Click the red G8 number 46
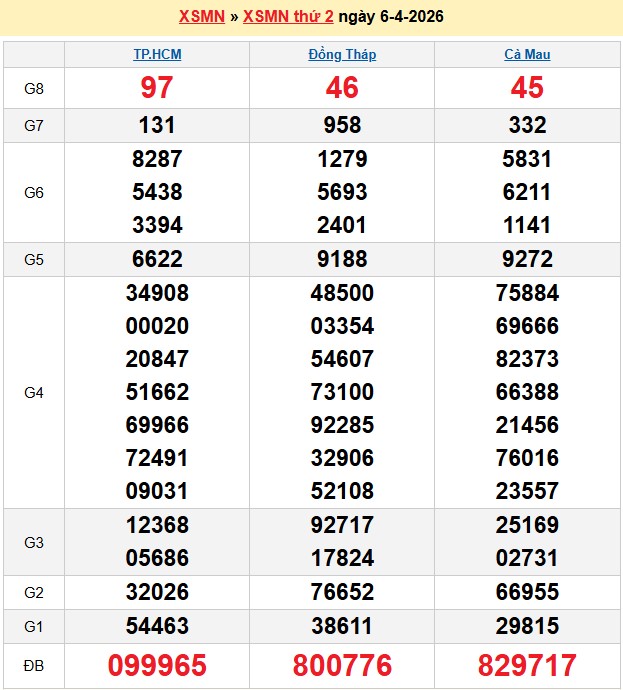Image resolution: width=623 pixels, height=690 pixels. tap(342, 88)
